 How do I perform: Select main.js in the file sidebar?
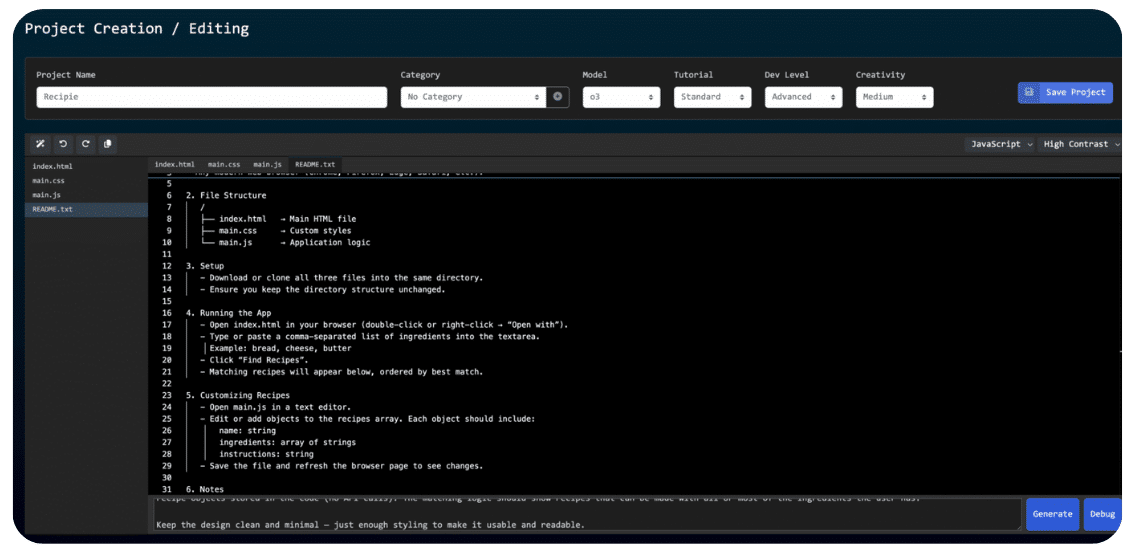pyautogui.click(x=46, y=195)
